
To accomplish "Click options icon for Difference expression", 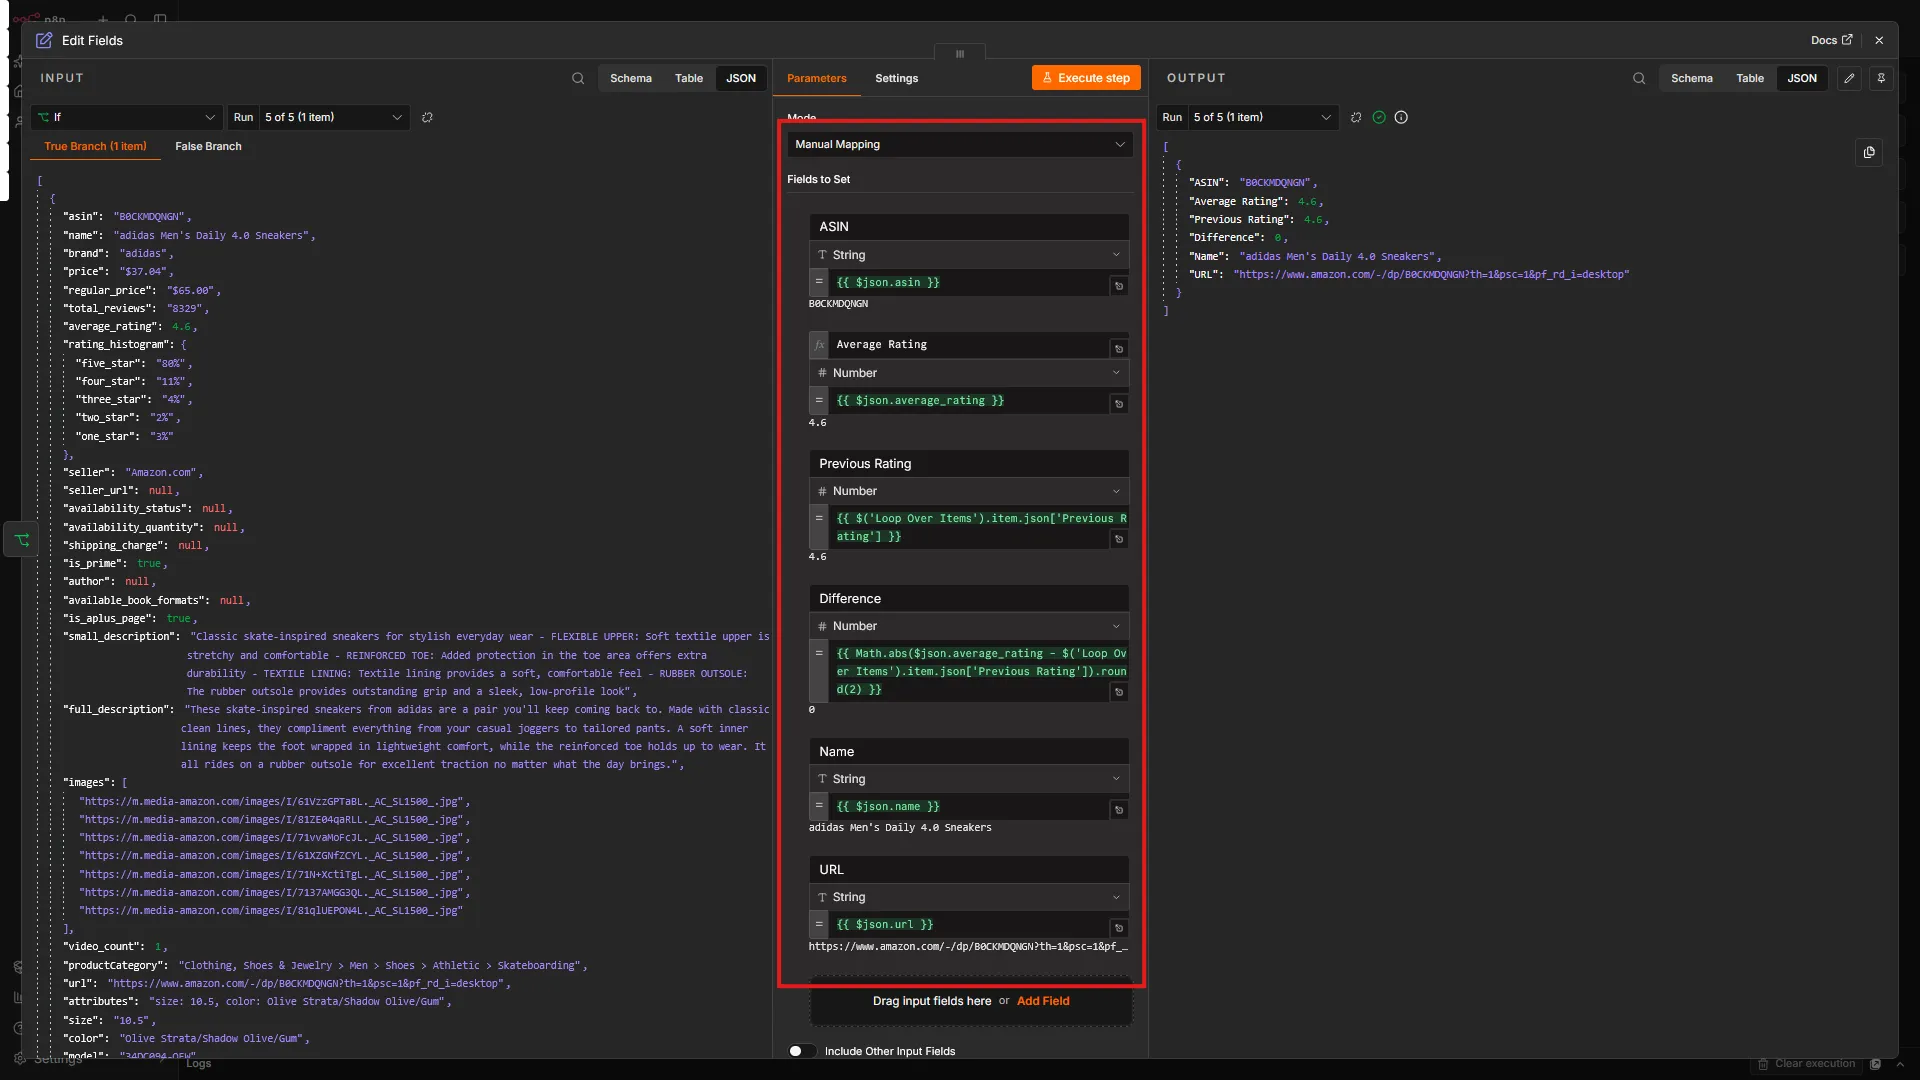I will 1119,692.
